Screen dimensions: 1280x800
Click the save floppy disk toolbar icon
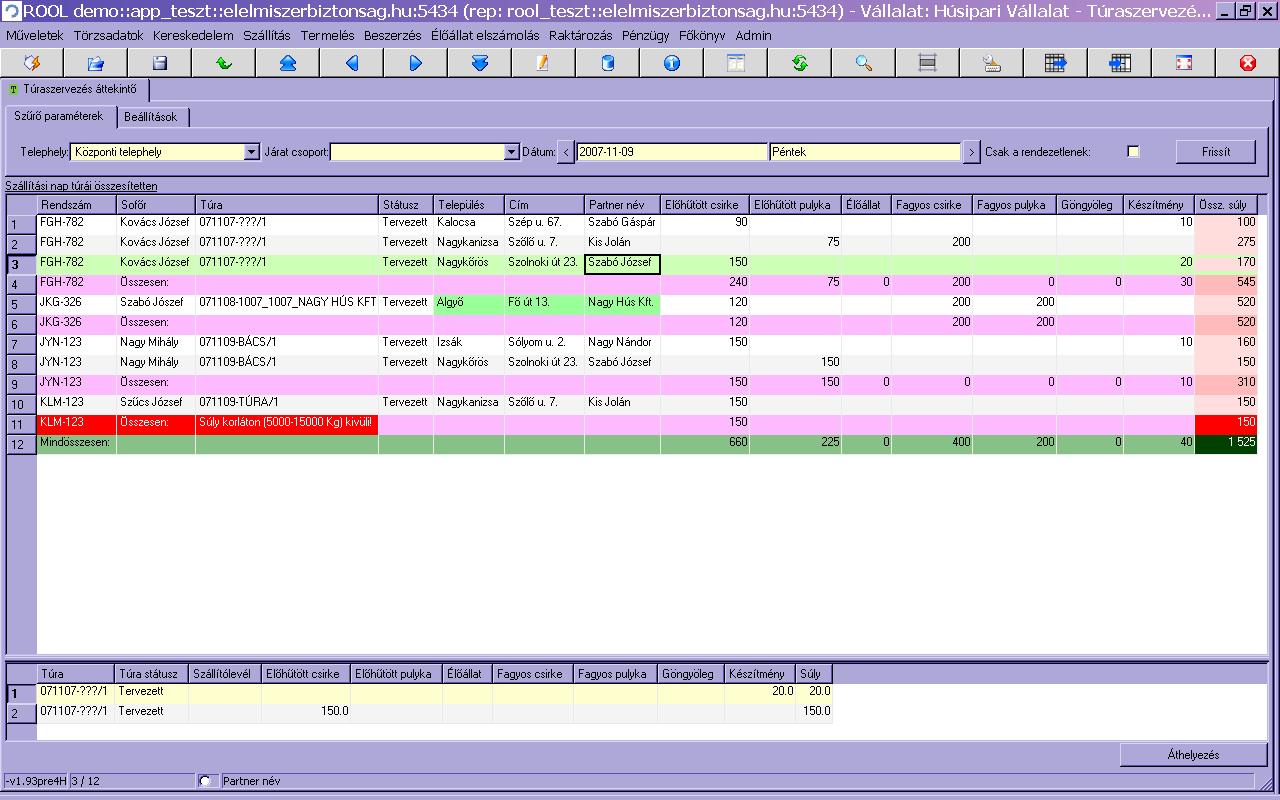pyautogui.click(x=159, y=63)
